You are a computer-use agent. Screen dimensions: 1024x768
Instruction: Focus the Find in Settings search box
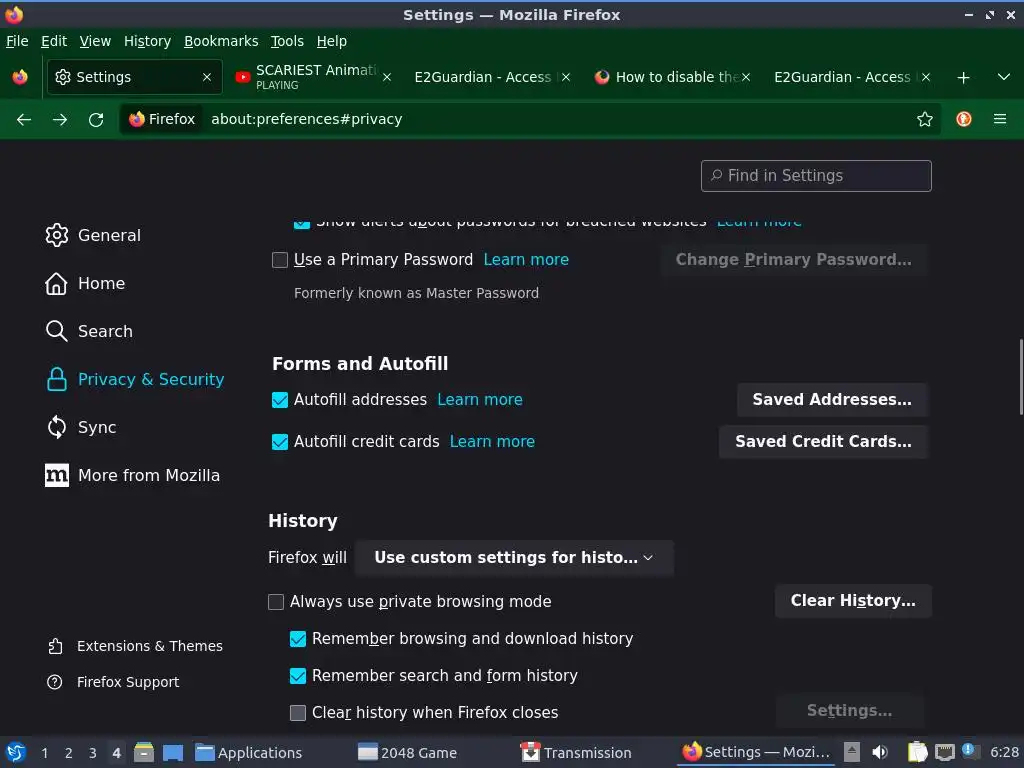(816, 176)
